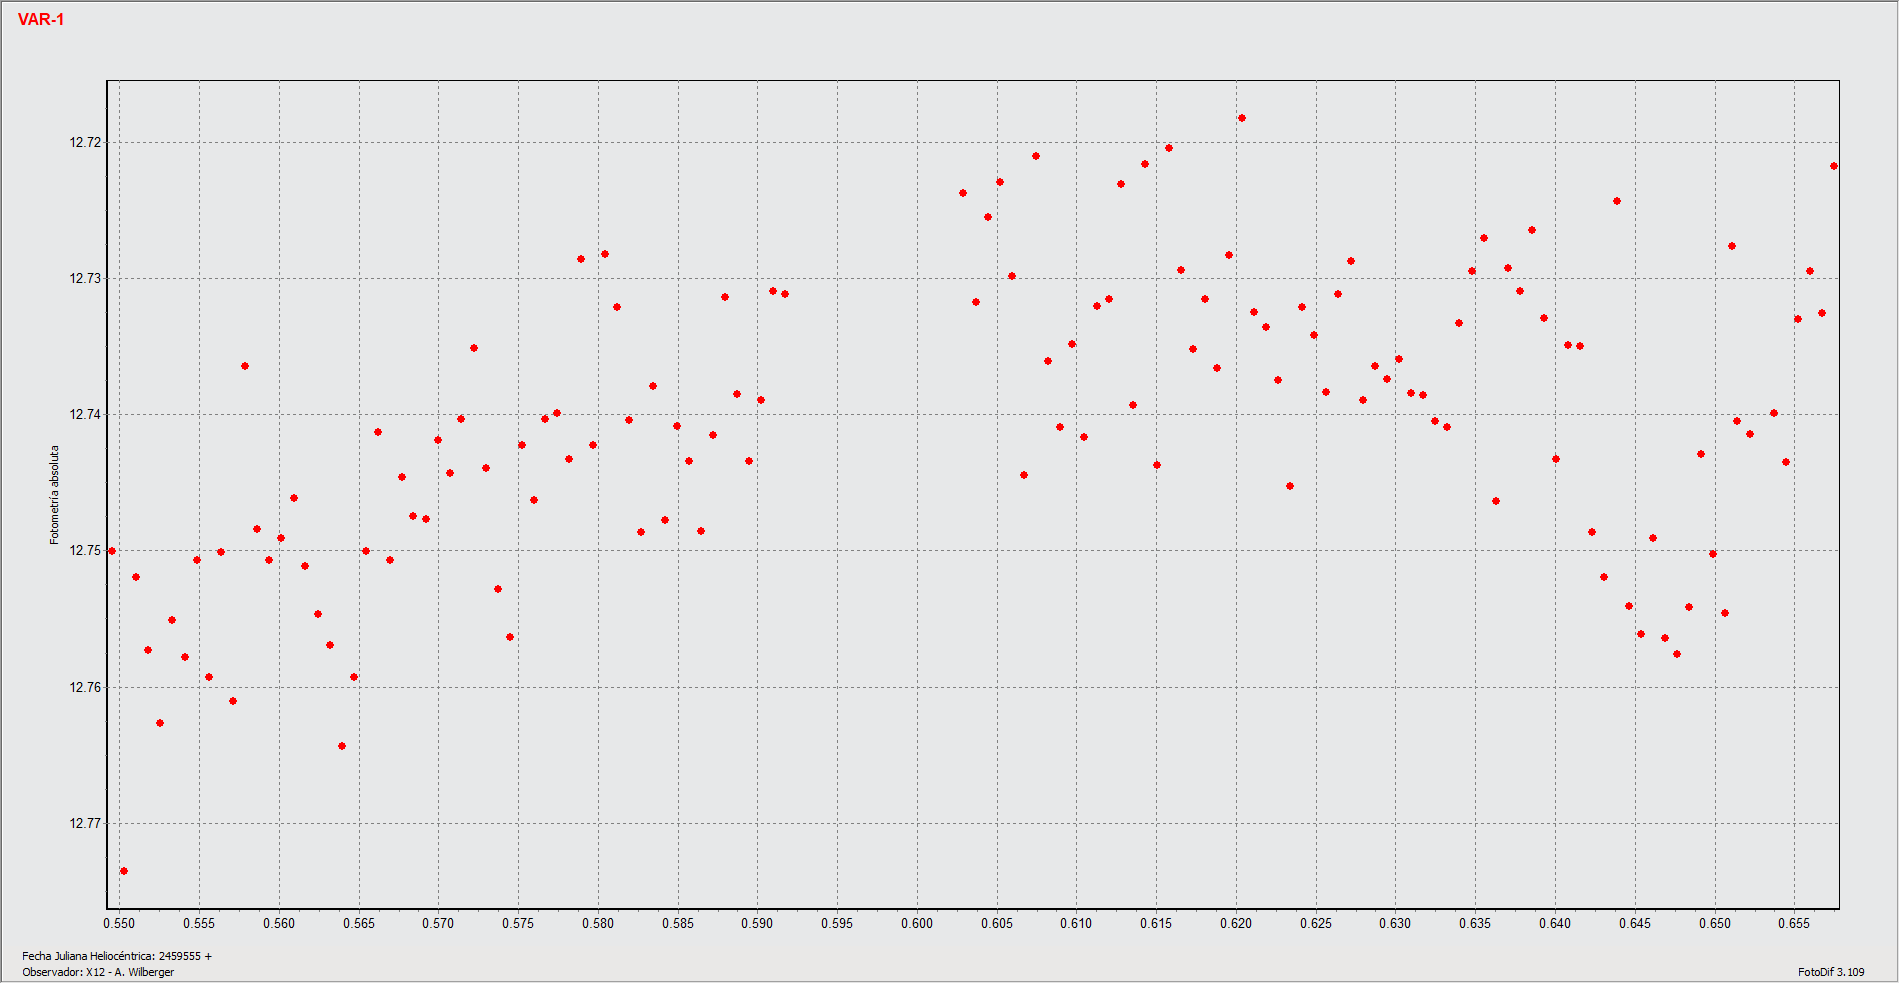This screenshot has height=984, width=1900.
Task: Click the 12.76 y-axis tick label
Action: point(85,688)
